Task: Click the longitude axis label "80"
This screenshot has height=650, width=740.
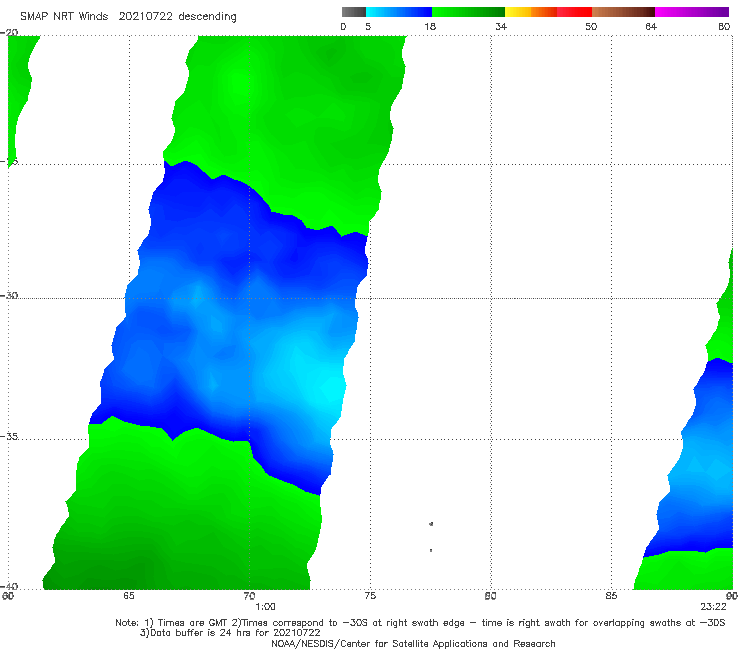Action: 490,596
